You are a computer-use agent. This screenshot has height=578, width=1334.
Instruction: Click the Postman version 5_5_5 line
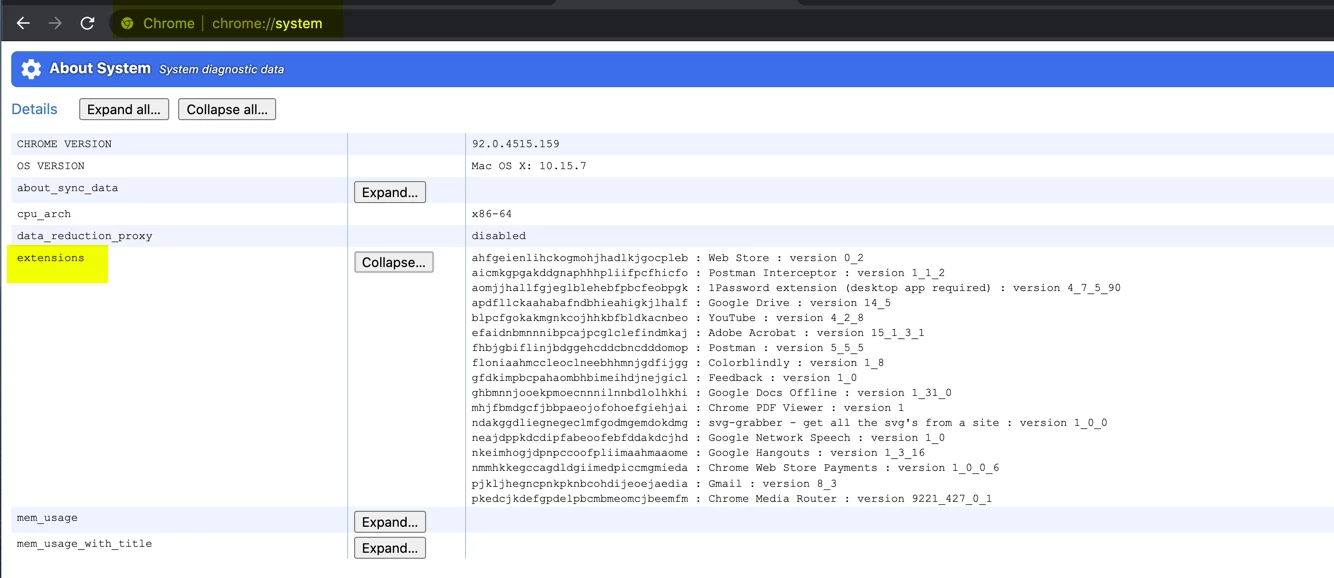[668, 348]
